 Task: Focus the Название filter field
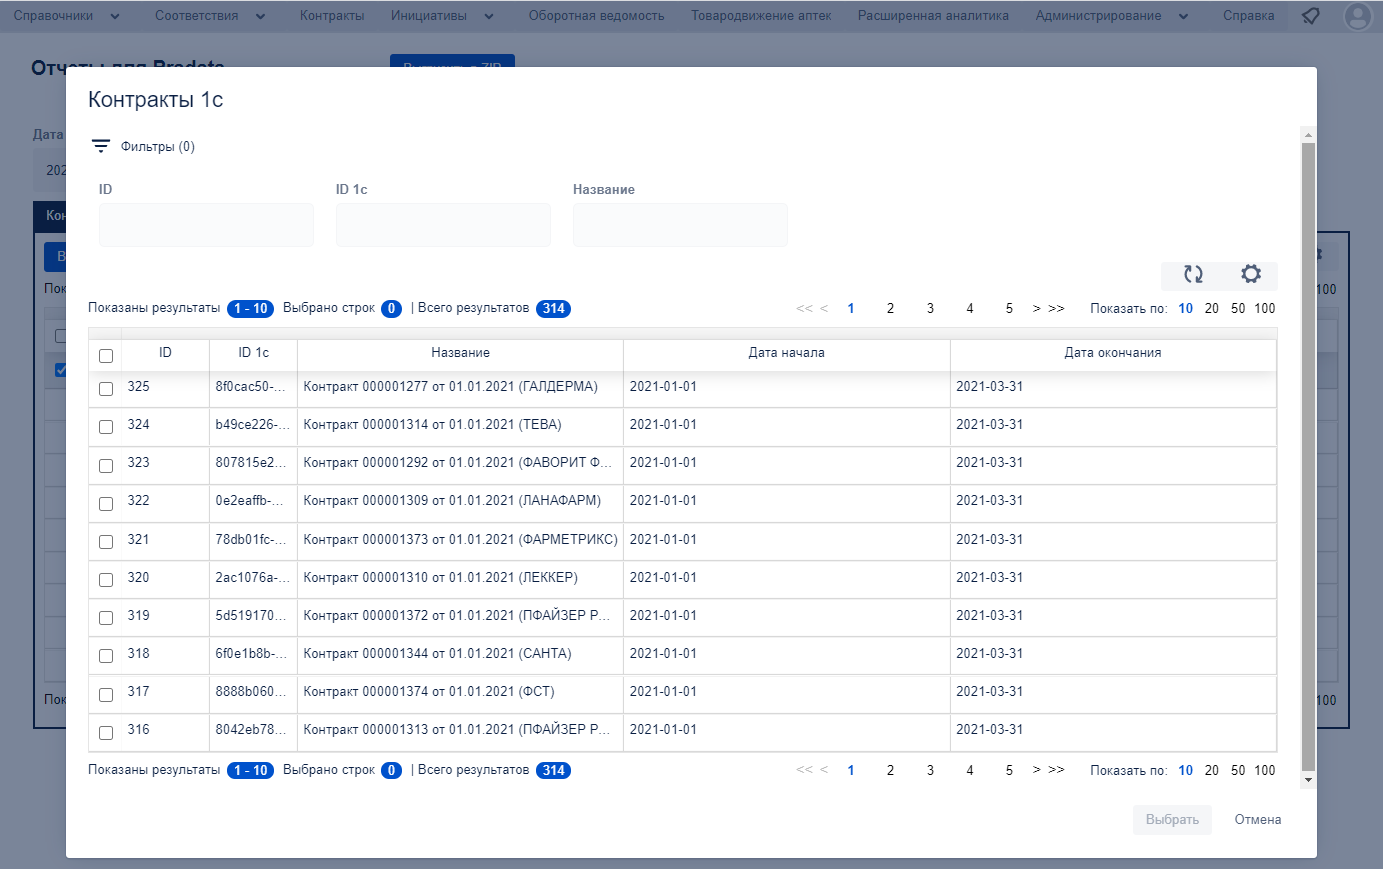pyautogui.click(x=680, y=225)
